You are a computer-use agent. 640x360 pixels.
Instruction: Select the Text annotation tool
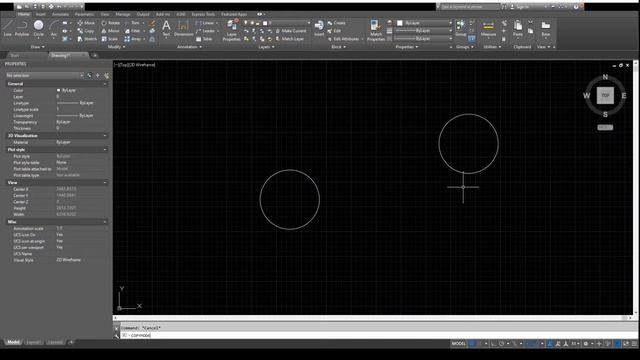pyautogui.click(x=166, y=28)
